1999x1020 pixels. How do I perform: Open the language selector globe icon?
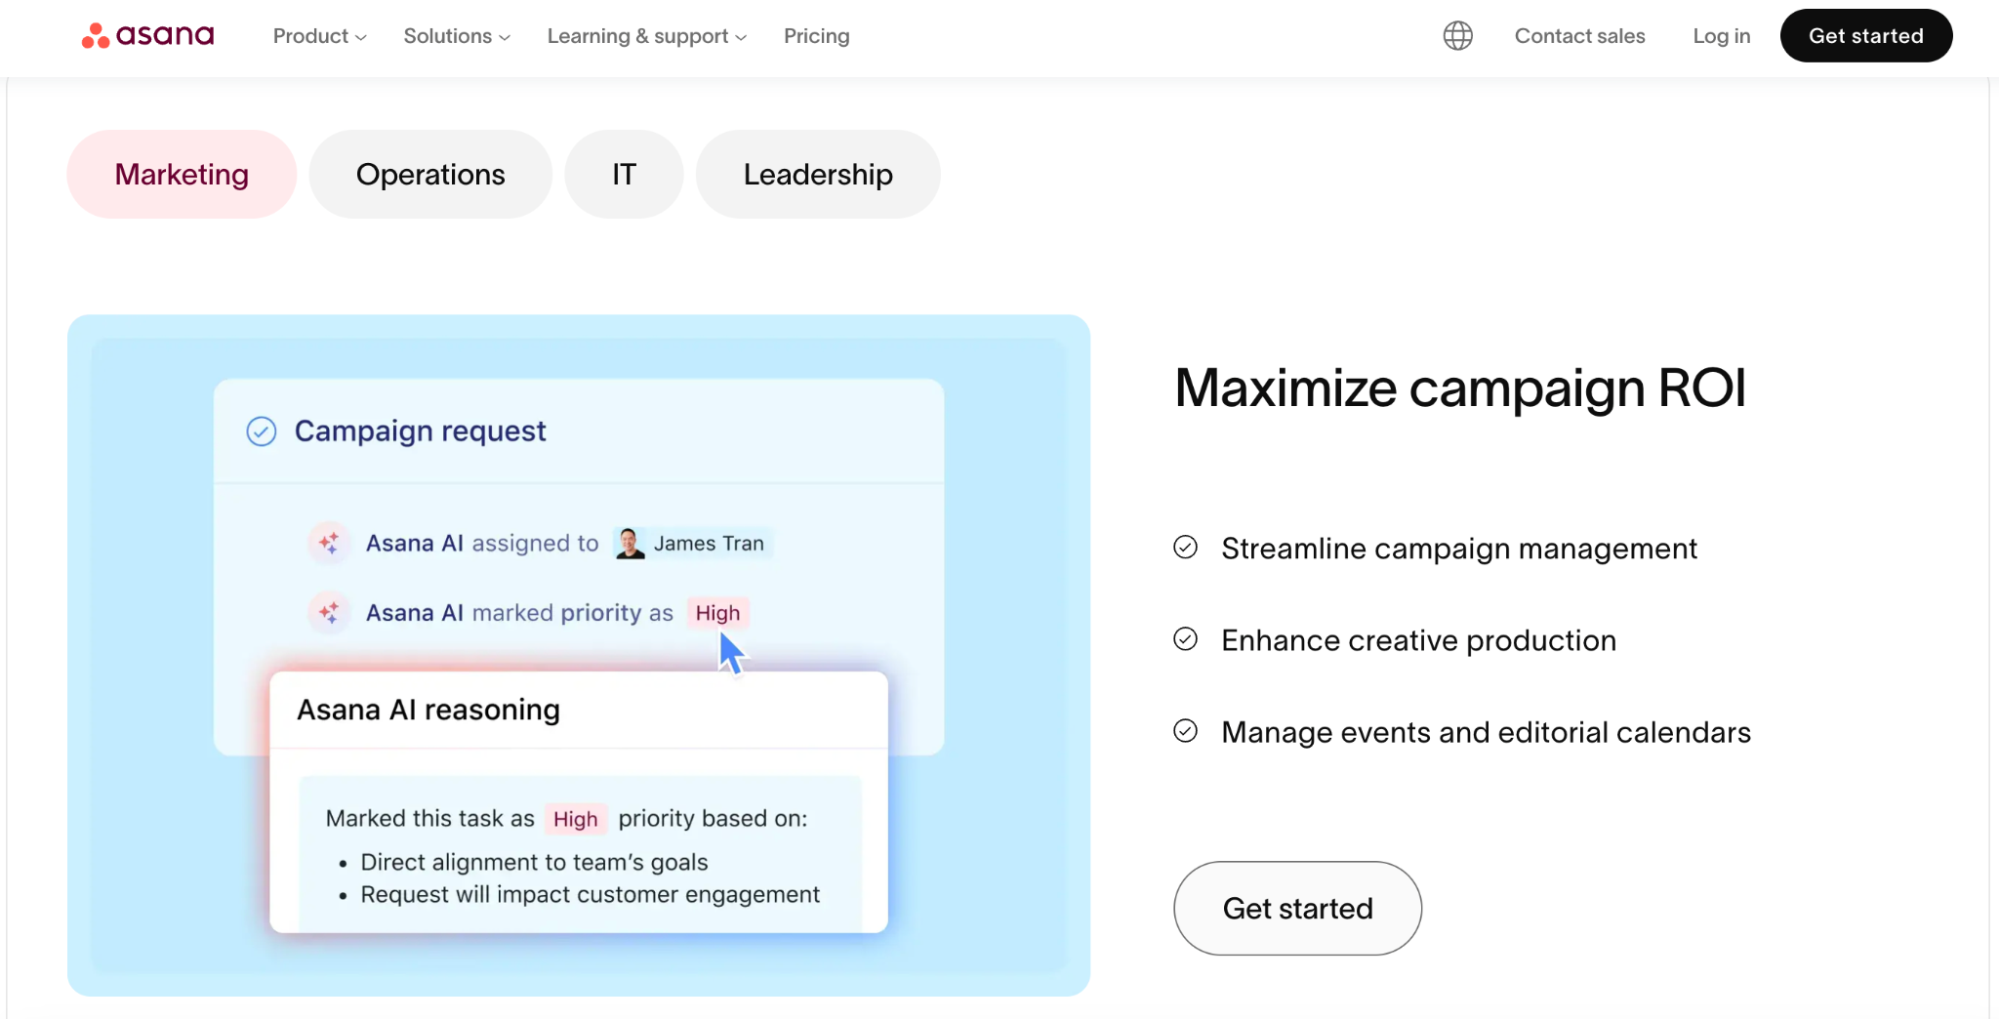click(1458, 35)
